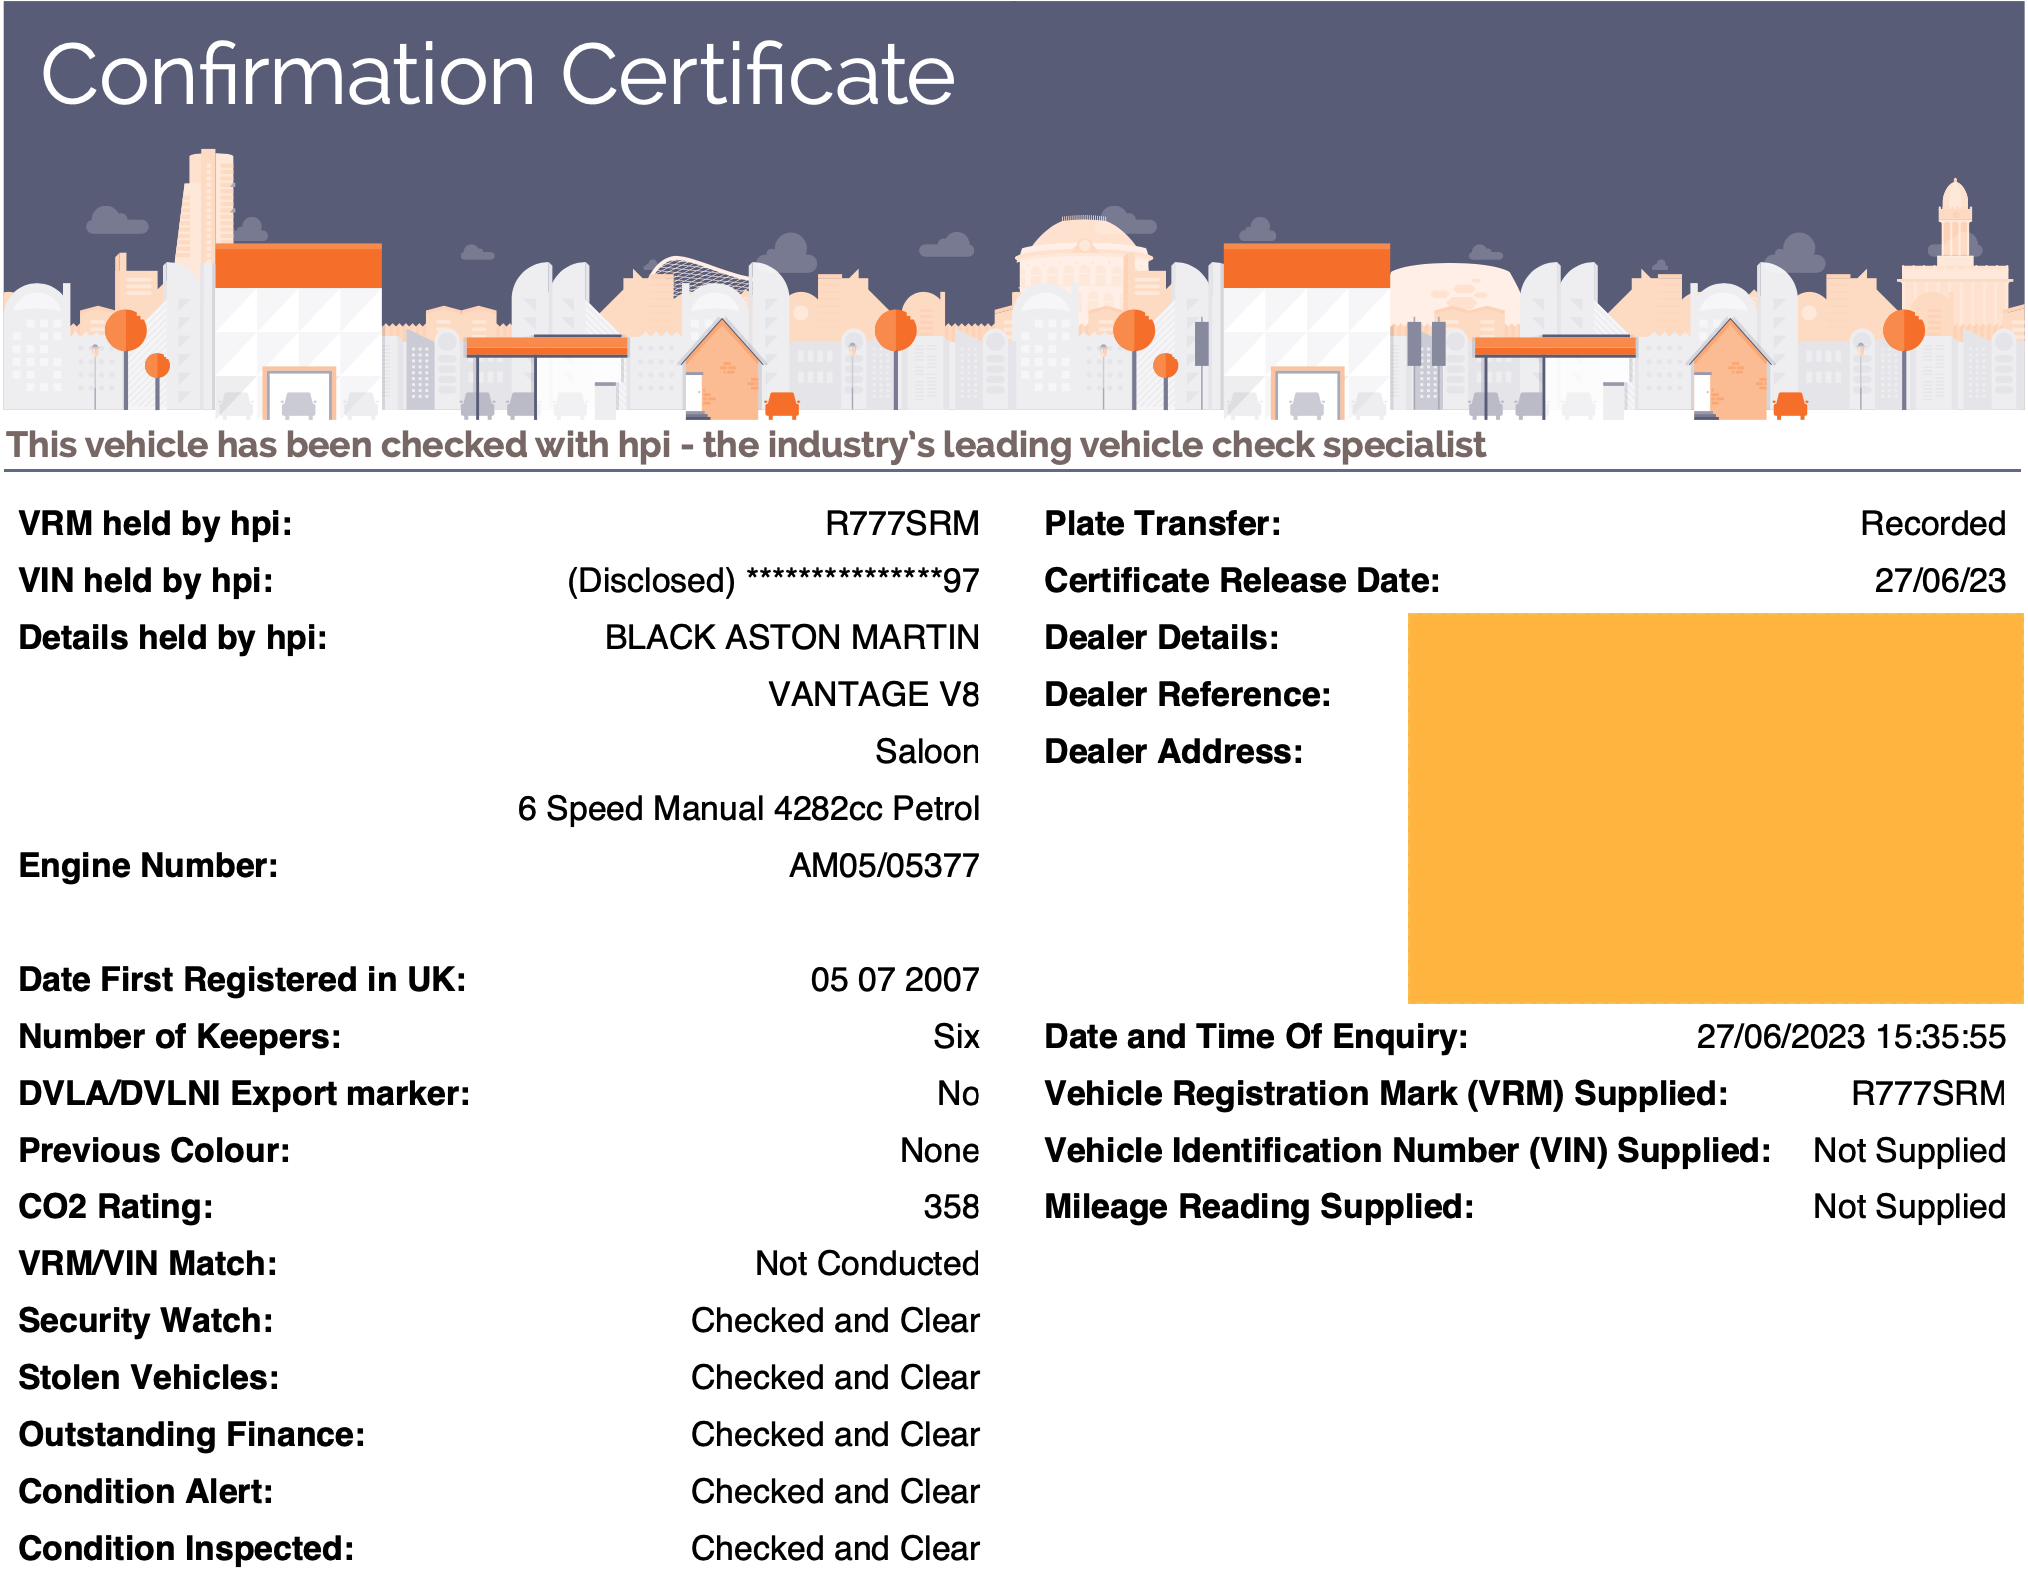Click the hpi industry's leading specialist tagline

(746, 445)
